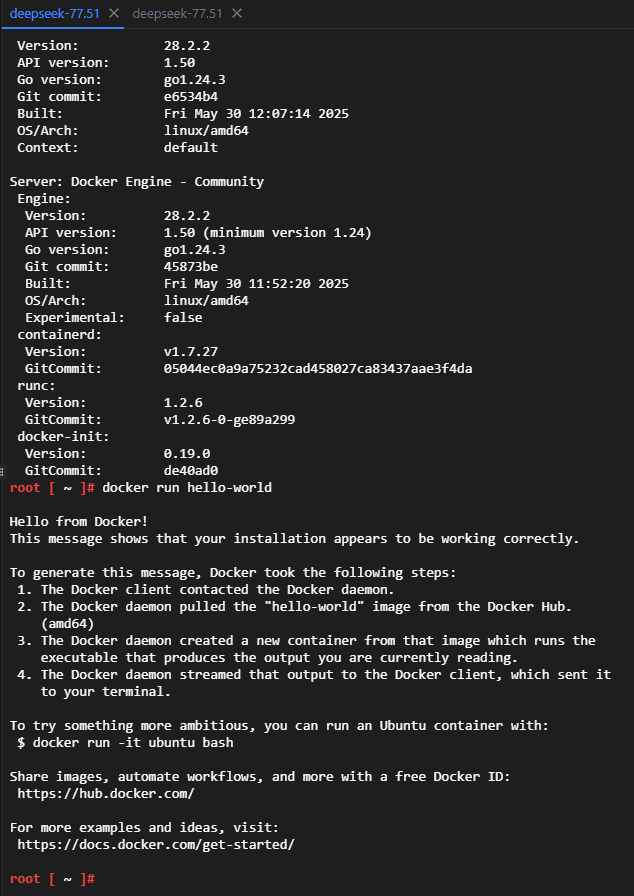Click the drag handle icon on left edge
Image resolution: width=634 pixels, height=896 pixels.
click(4, 470)
